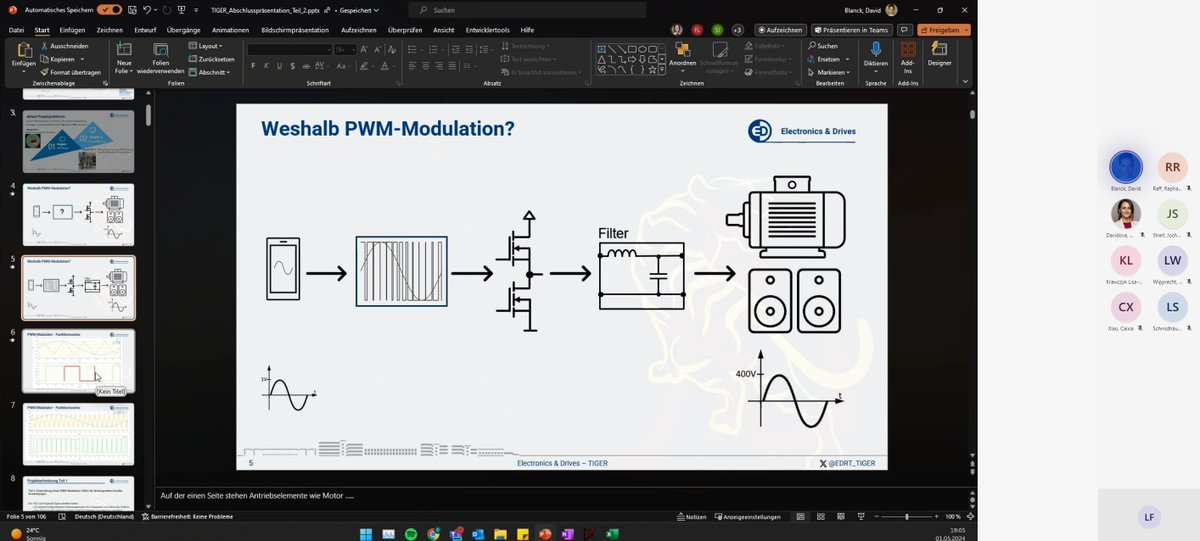The height and width of the screenshot is (541, 1200).
Task: Click Deutsch (Deutschland) language indicator
Action: tap(103, 517)
